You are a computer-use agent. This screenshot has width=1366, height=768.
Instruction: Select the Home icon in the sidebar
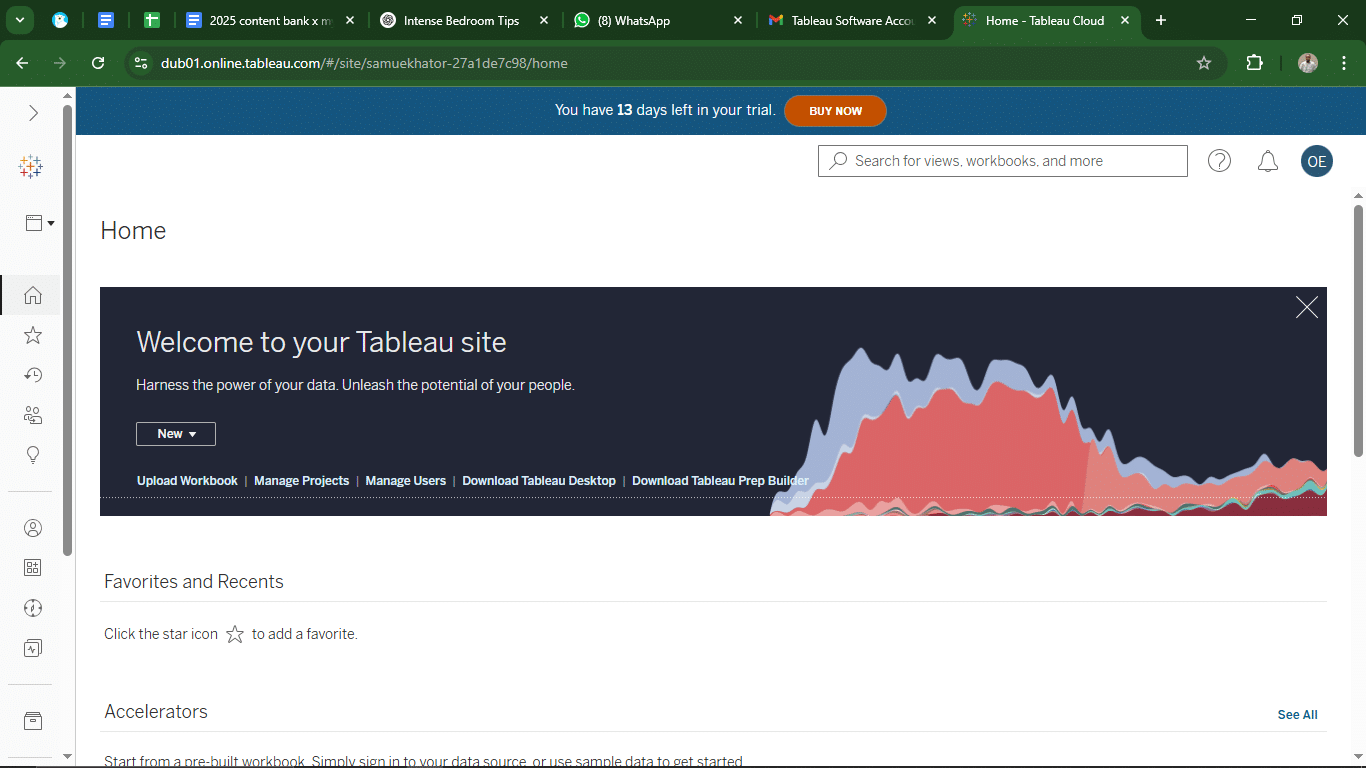(x=32, y=295)
